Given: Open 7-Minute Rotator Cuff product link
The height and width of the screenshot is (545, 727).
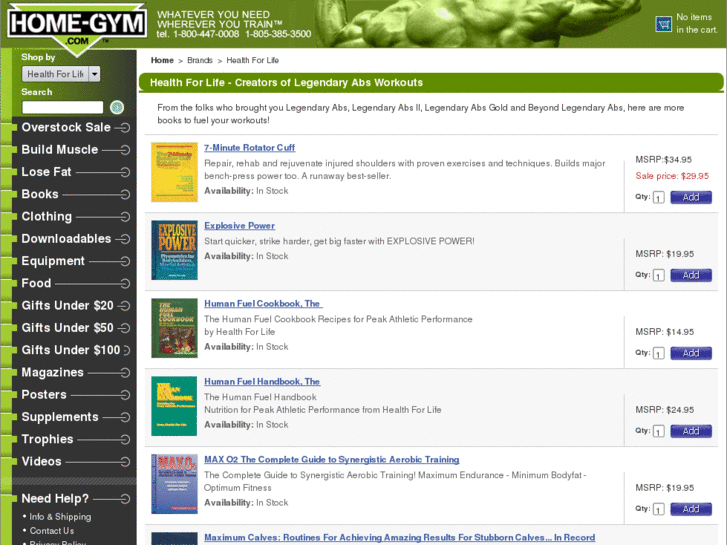Looking at the screenshot, I should pos(249,147).
